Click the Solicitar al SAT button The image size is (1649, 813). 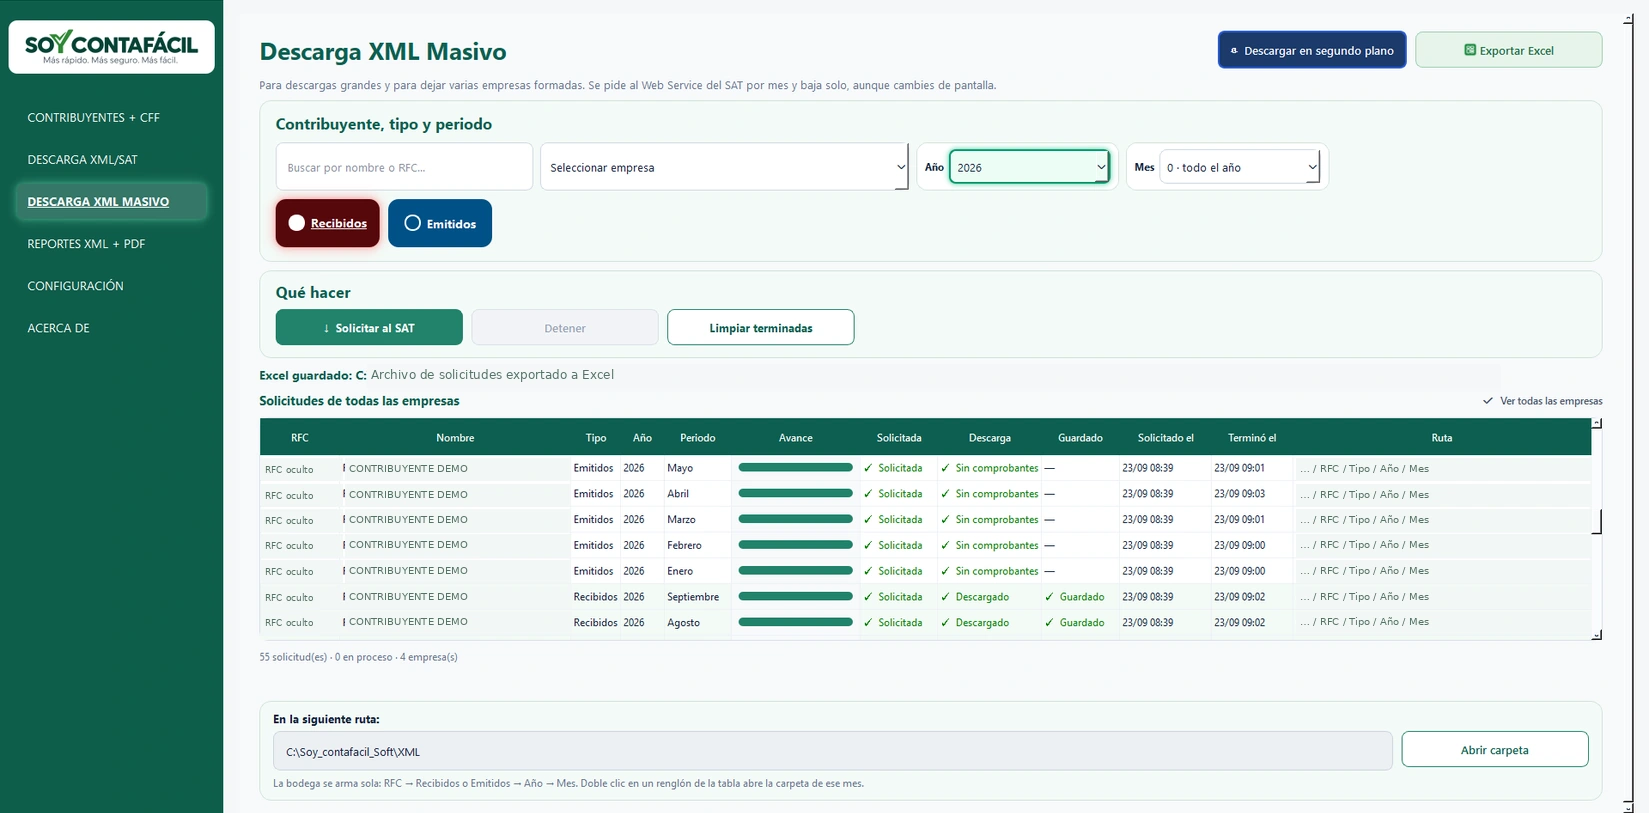(369, 327)
